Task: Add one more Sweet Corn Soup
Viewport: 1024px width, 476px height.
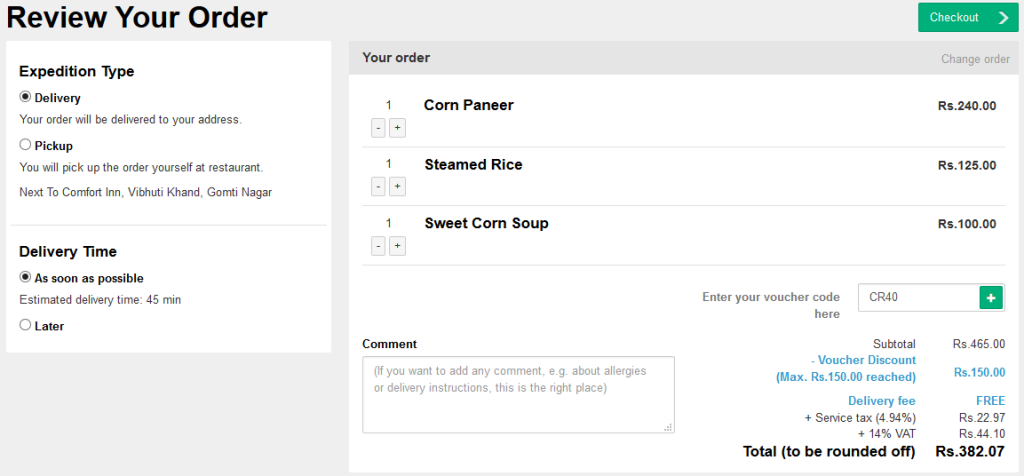Action: click(397, 246)
